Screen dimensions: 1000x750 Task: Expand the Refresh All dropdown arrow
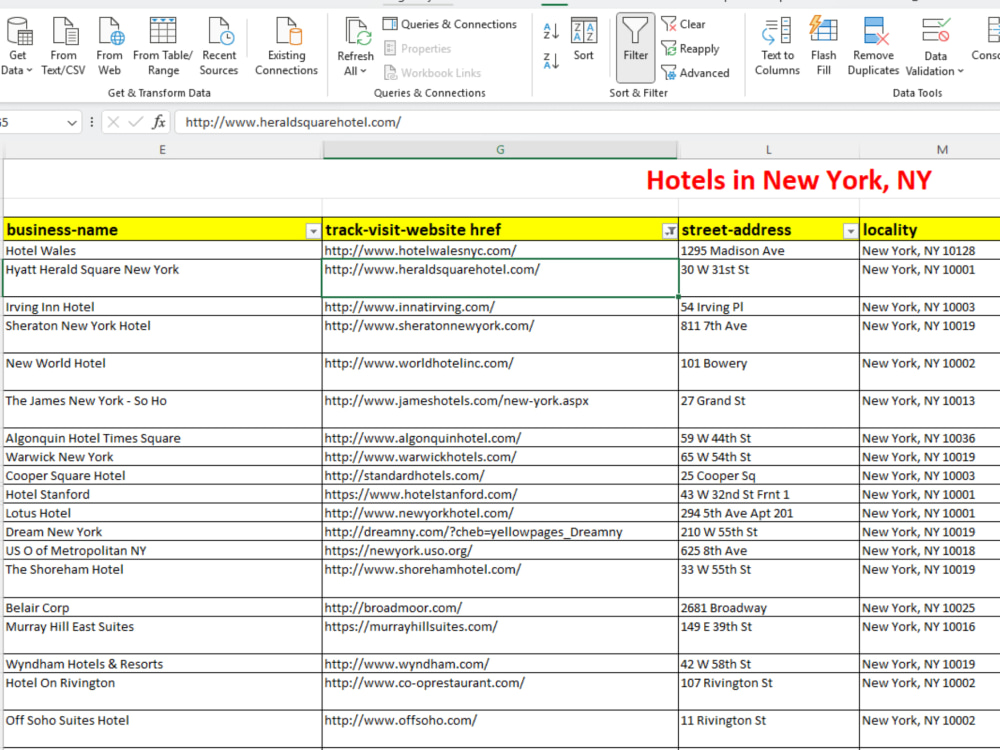pos(364,71)
